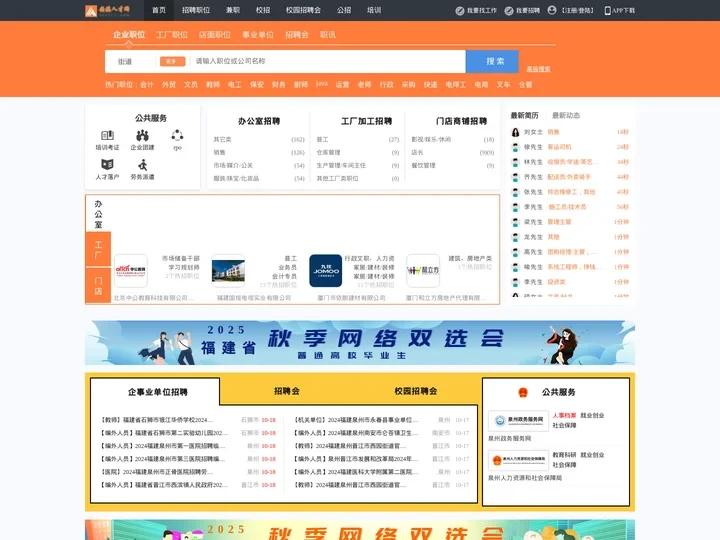Switch to the 最新动态 tab
The width and height of the screenshot is (720, 540).
(x=566, y=115)
